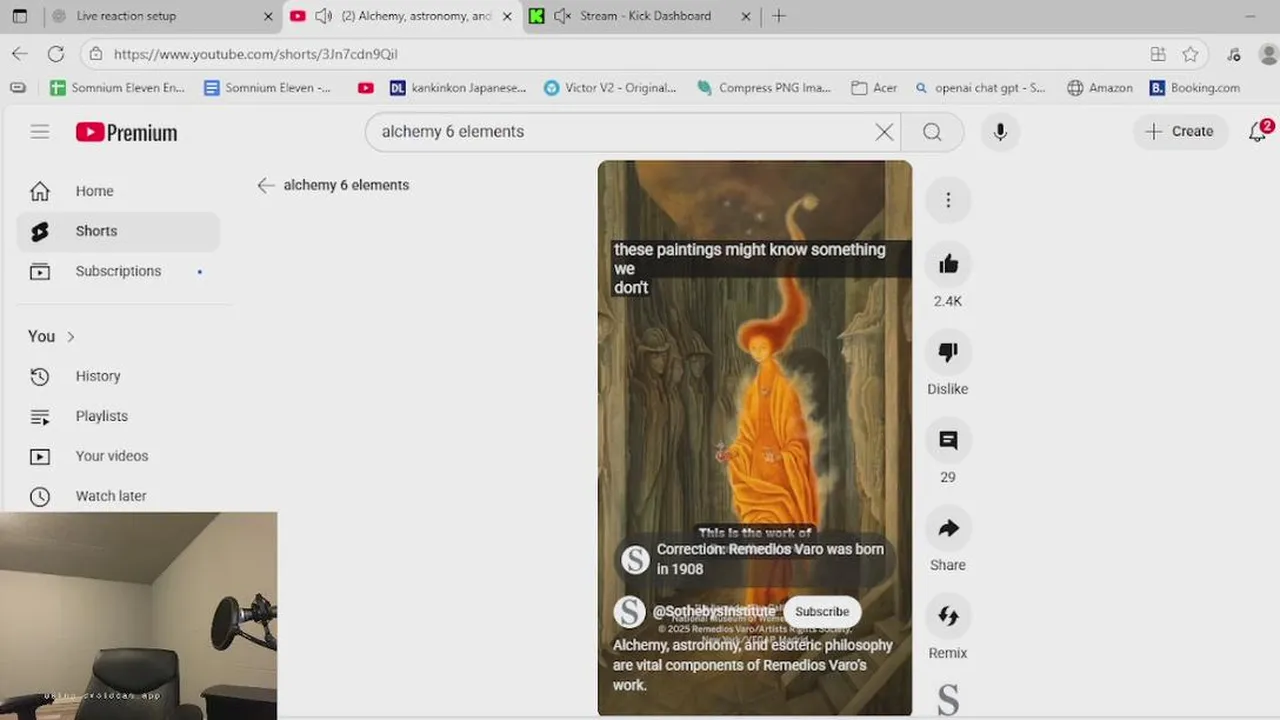Open the YouTube icon bookmark

[366, 88]
